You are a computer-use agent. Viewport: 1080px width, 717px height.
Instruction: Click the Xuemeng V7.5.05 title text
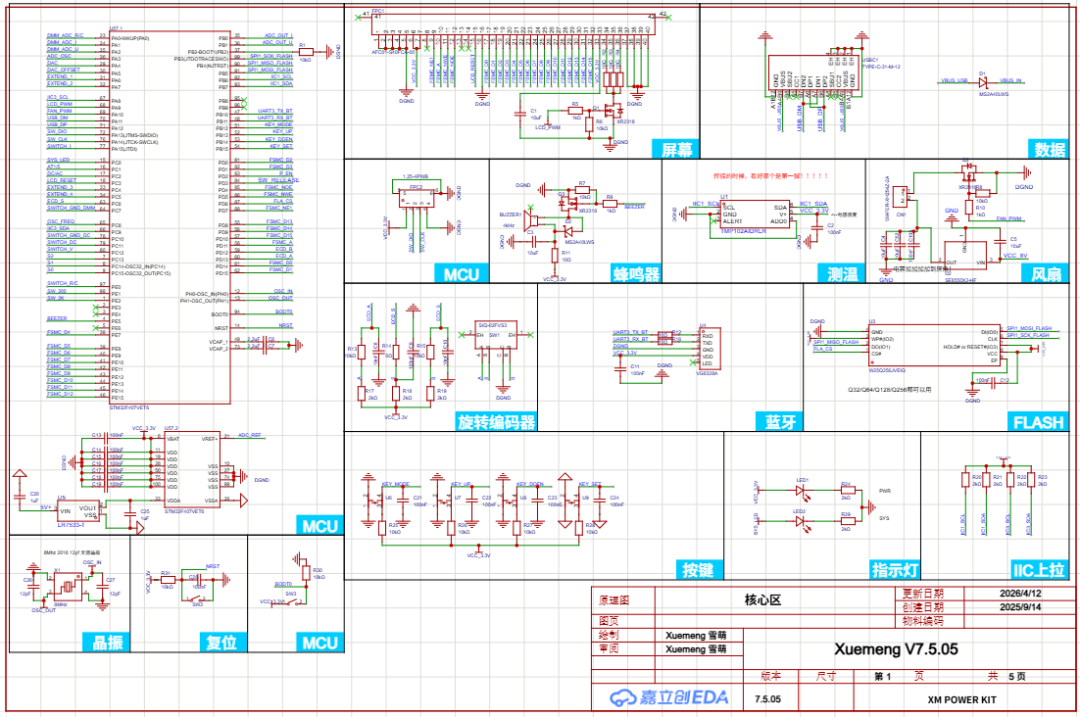895,649
